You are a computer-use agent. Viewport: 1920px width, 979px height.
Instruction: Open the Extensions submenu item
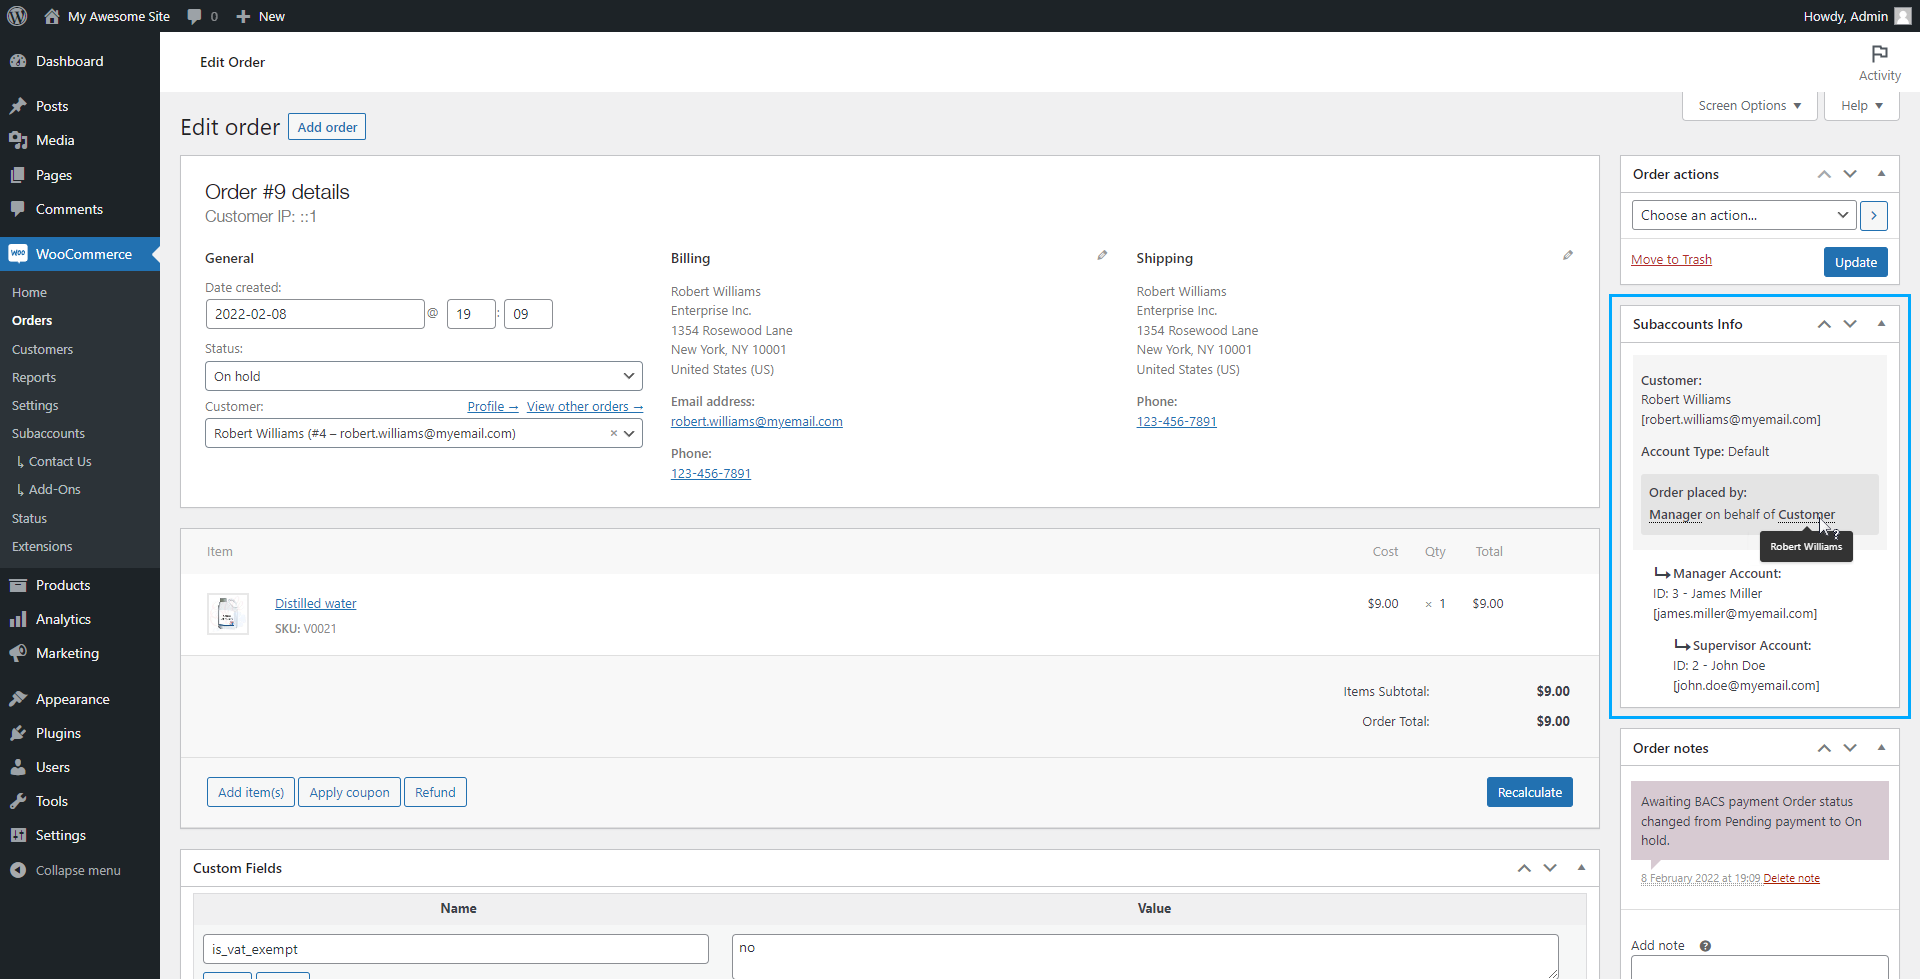pyautogui.click(x=42, y=546)
